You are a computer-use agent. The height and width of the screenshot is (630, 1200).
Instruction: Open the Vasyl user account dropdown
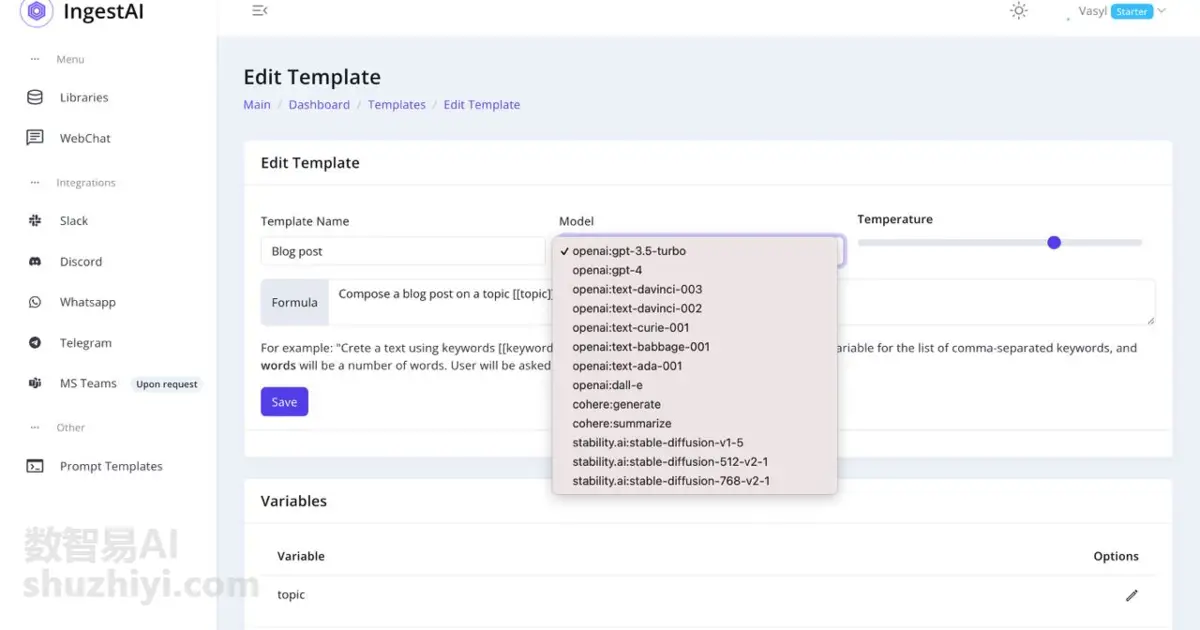click(1122, 12)
